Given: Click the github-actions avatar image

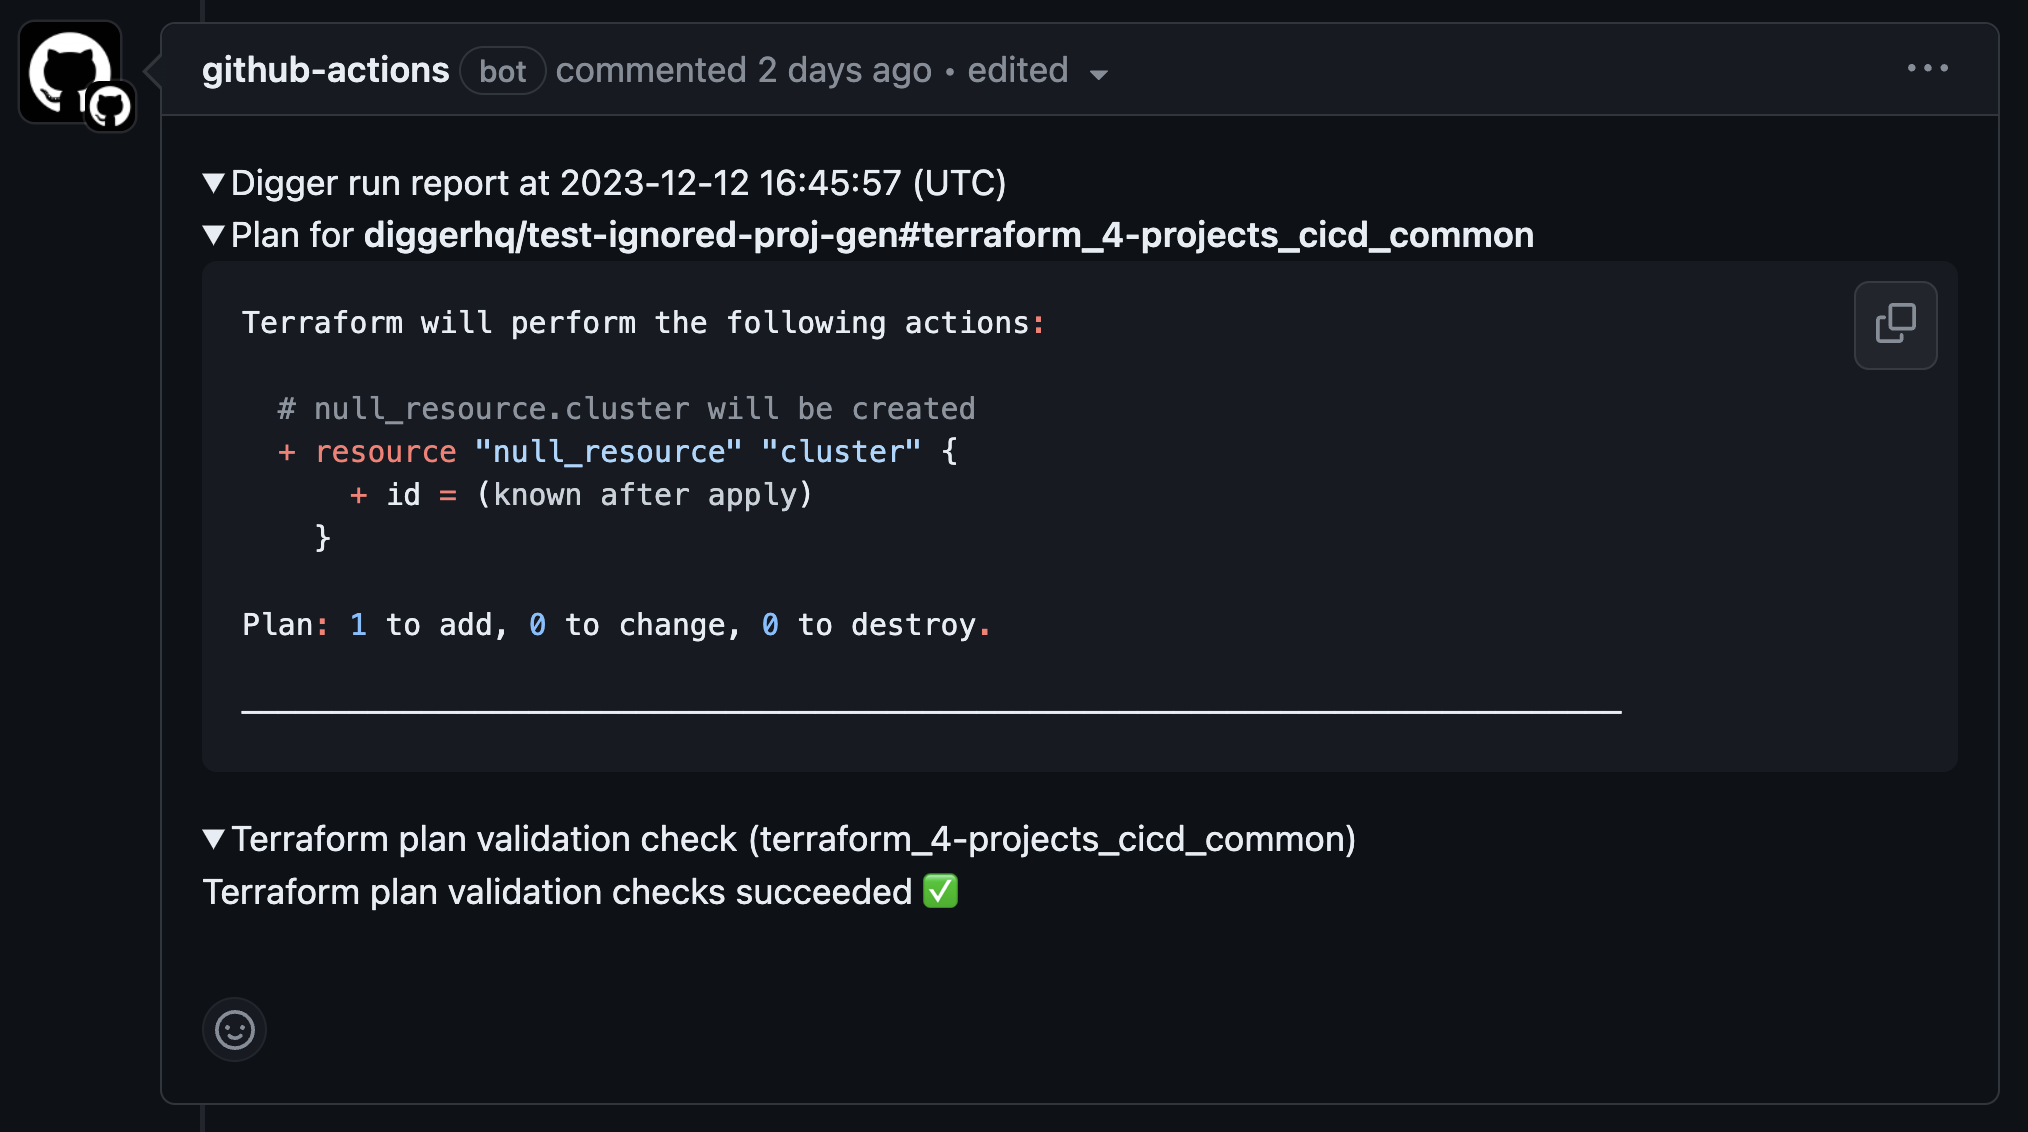Looking at the screenshot, I should click(70, 72).
